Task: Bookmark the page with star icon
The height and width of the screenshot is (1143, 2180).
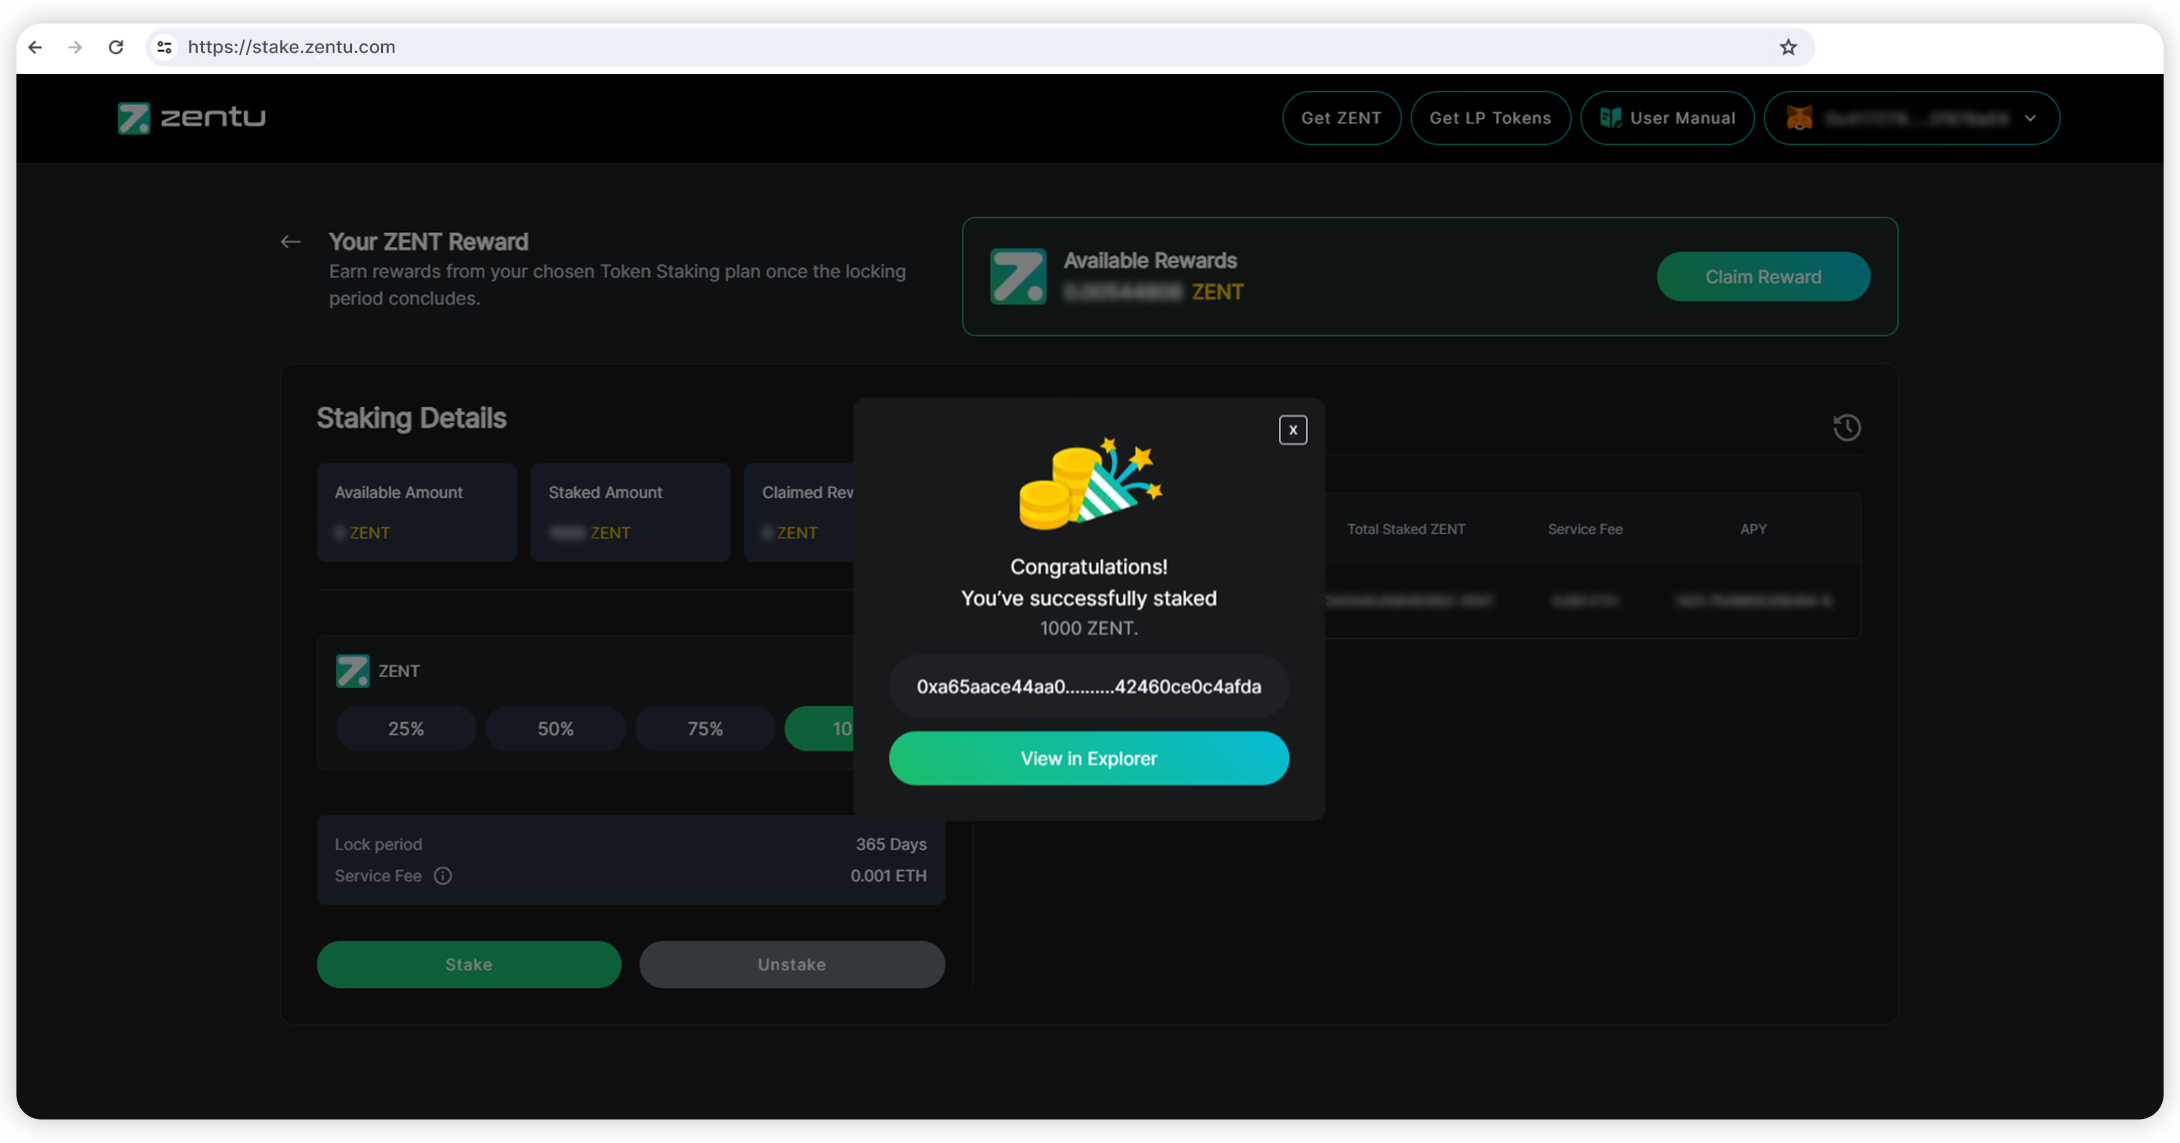Action: (x=1788, y=47)
